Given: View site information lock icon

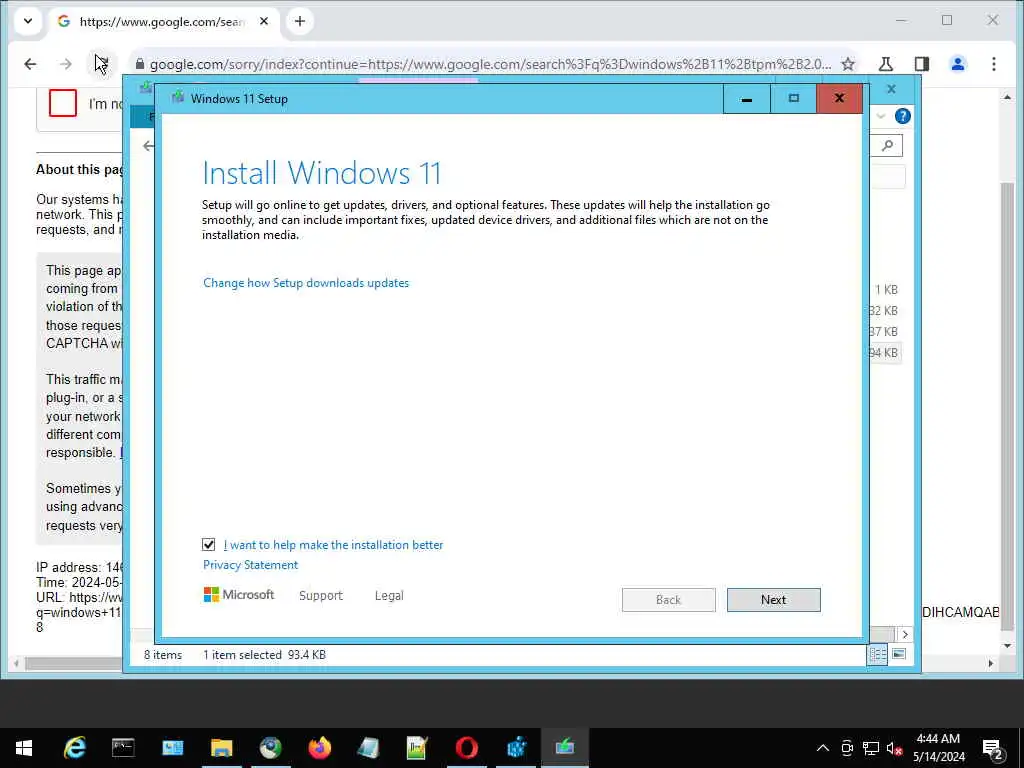Looking at the screenshot, I should (139, 64).
